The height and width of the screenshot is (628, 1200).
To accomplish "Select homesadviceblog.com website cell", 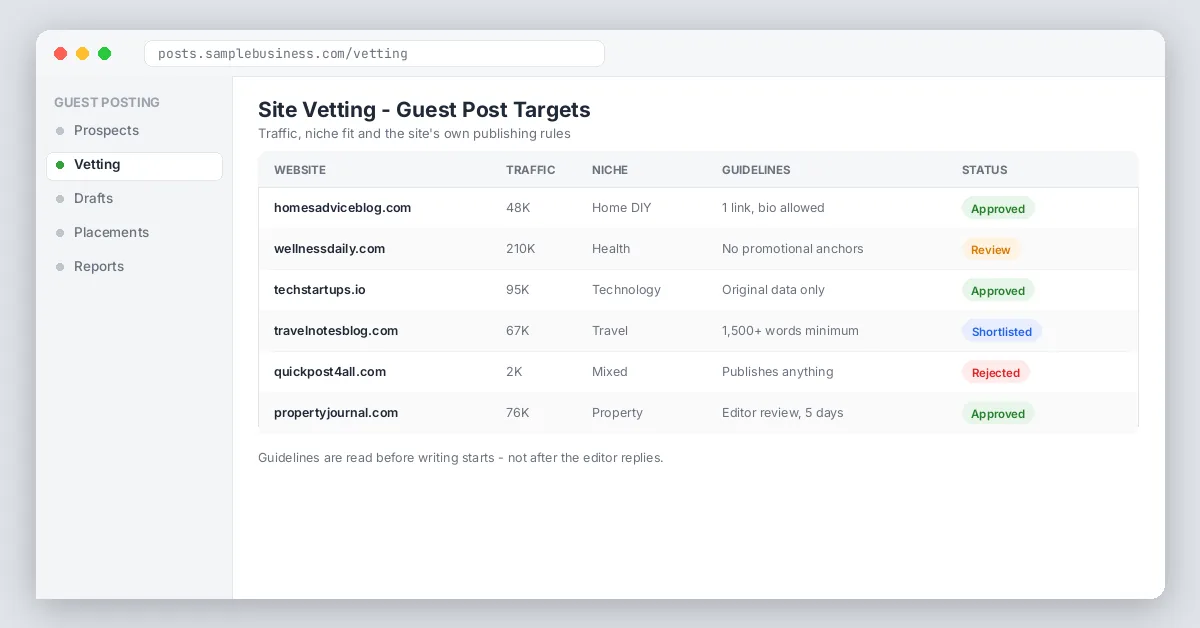I will (x=343, y=208).
